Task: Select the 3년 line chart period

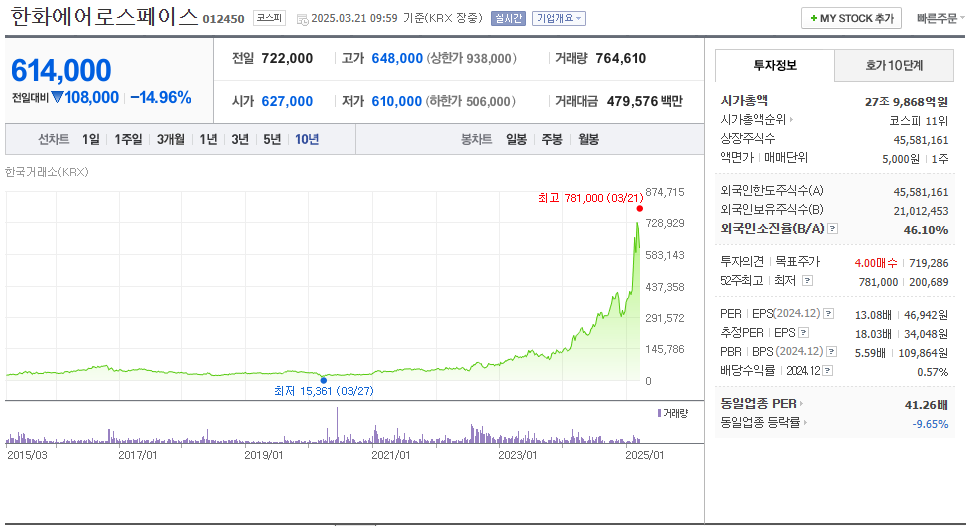Action: (240, 140)
